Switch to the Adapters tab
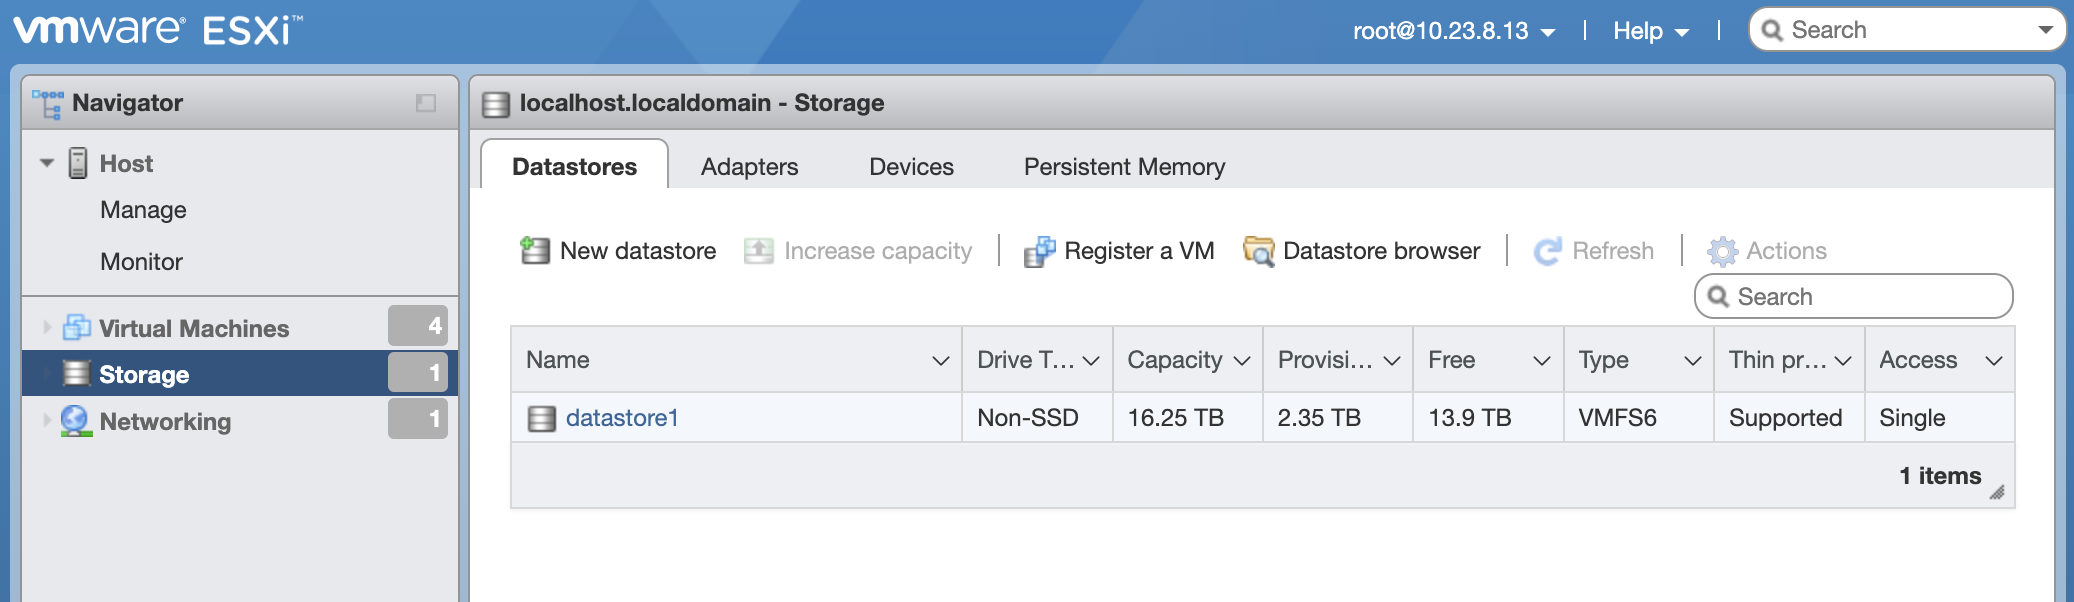 tap(749, 167)
